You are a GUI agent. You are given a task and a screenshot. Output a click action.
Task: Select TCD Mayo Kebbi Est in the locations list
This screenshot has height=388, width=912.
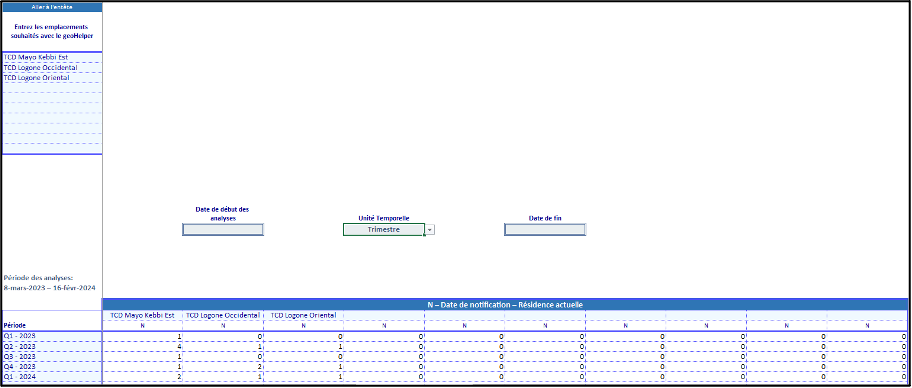[52, 58]
